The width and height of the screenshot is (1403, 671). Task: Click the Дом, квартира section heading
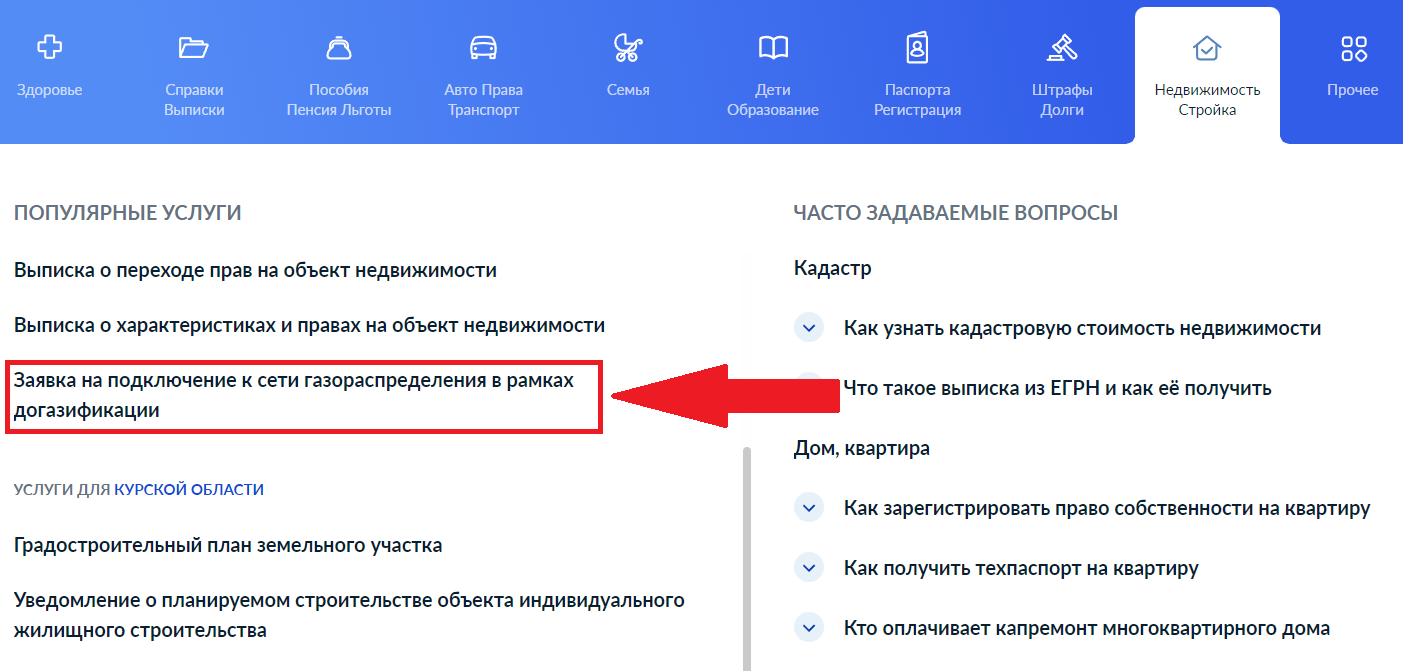click(861, 448)
